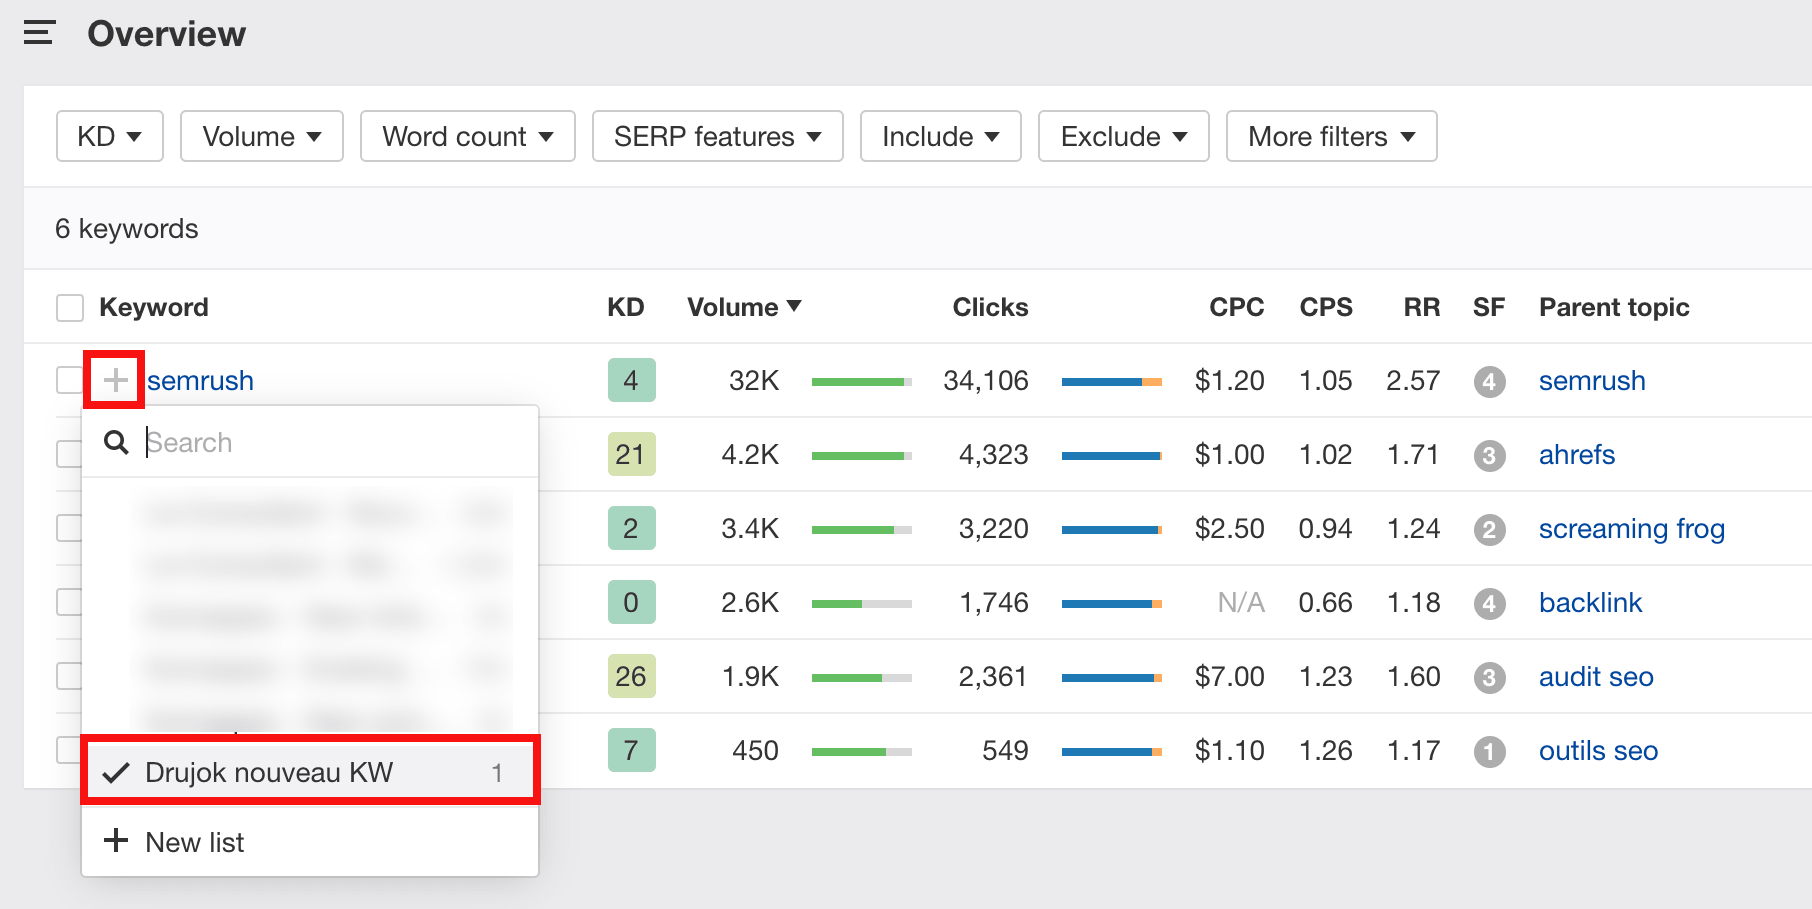Open the Exclude filter dropdown
The height and width of the screenshot is (909, 1812).
(1124, 136)
